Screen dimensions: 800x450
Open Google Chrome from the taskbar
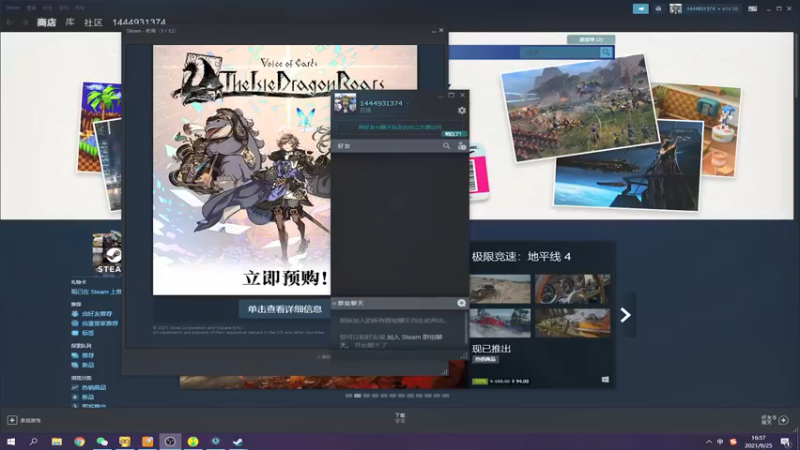79,441
